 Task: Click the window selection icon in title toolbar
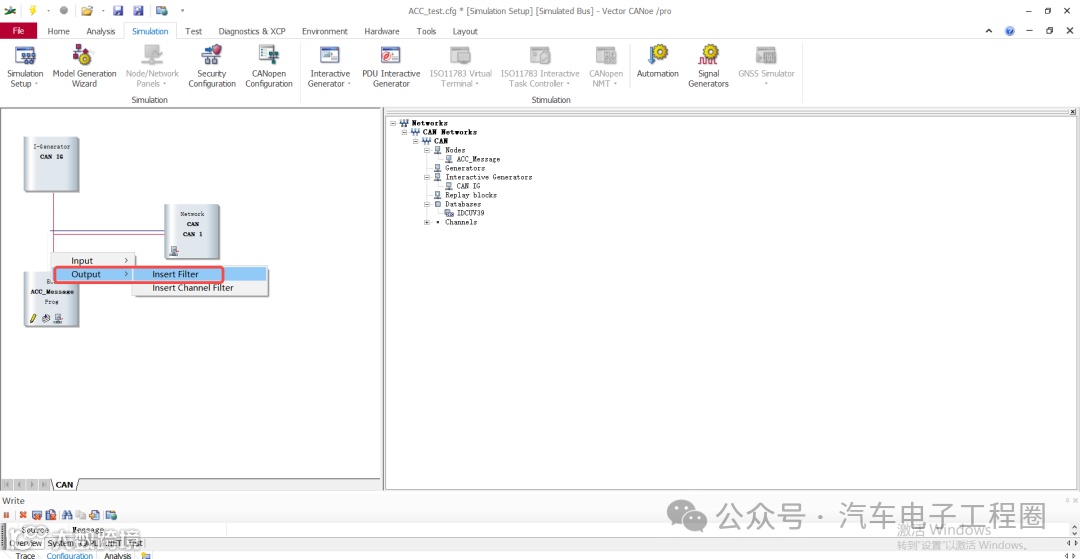[x=161, y=10]
